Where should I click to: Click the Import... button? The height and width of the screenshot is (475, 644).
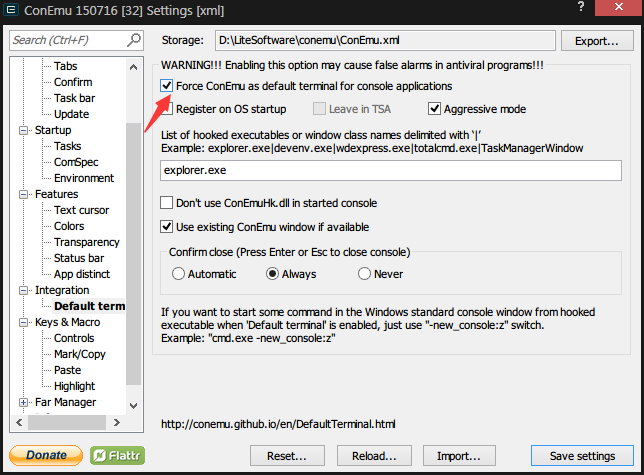coord(459,456)
